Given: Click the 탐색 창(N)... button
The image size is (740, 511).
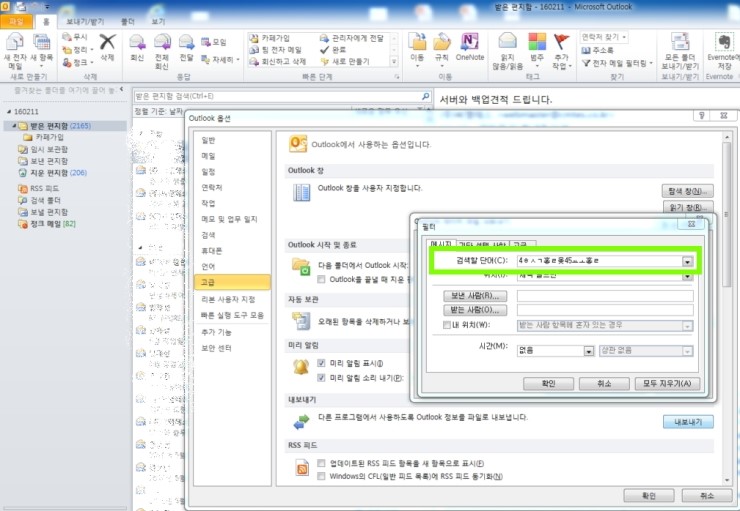Looking at the screenshot, I should (x=688, y=191).
